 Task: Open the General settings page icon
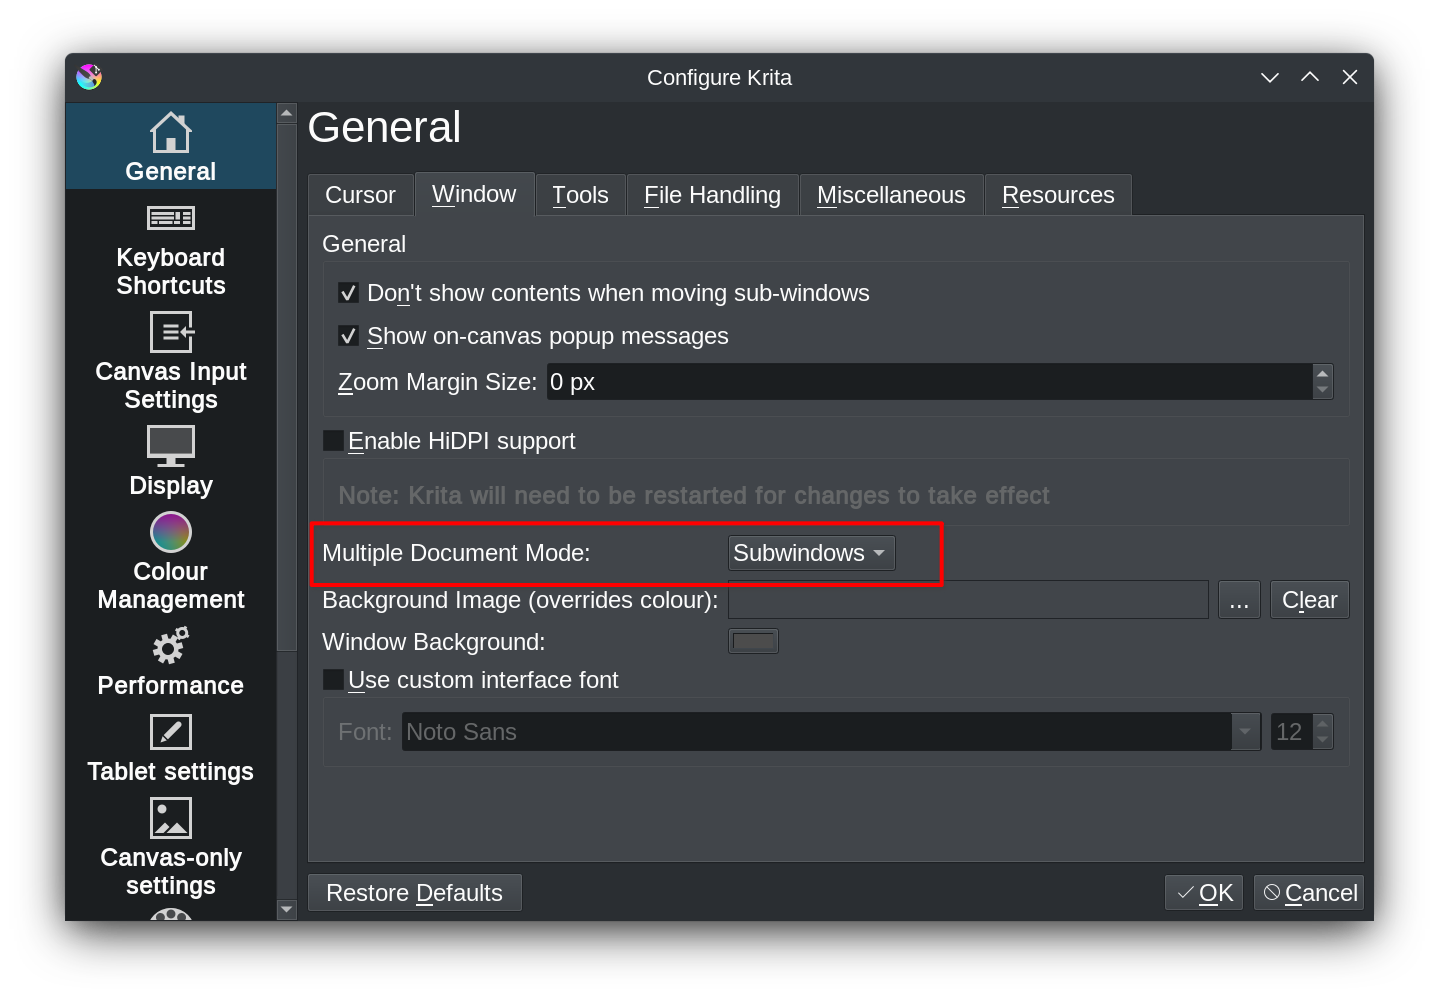tap(170, 132)
